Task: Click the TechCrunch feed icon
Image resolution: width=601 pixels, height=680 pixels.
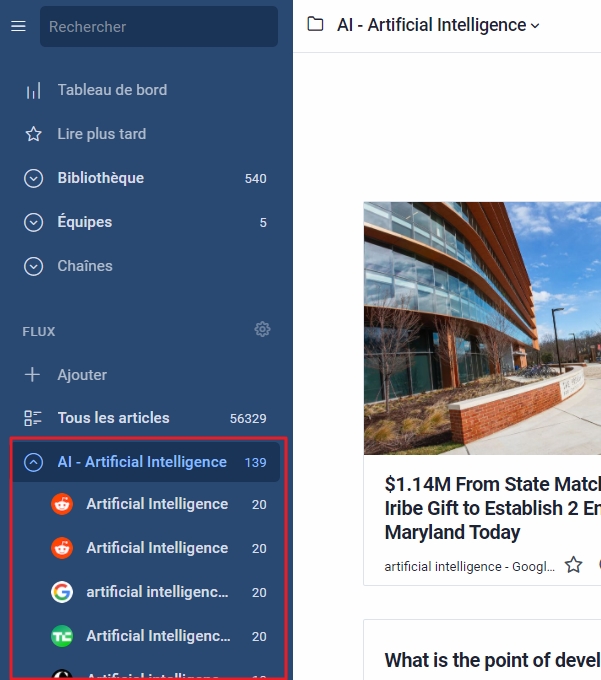Action: (62, 636)
